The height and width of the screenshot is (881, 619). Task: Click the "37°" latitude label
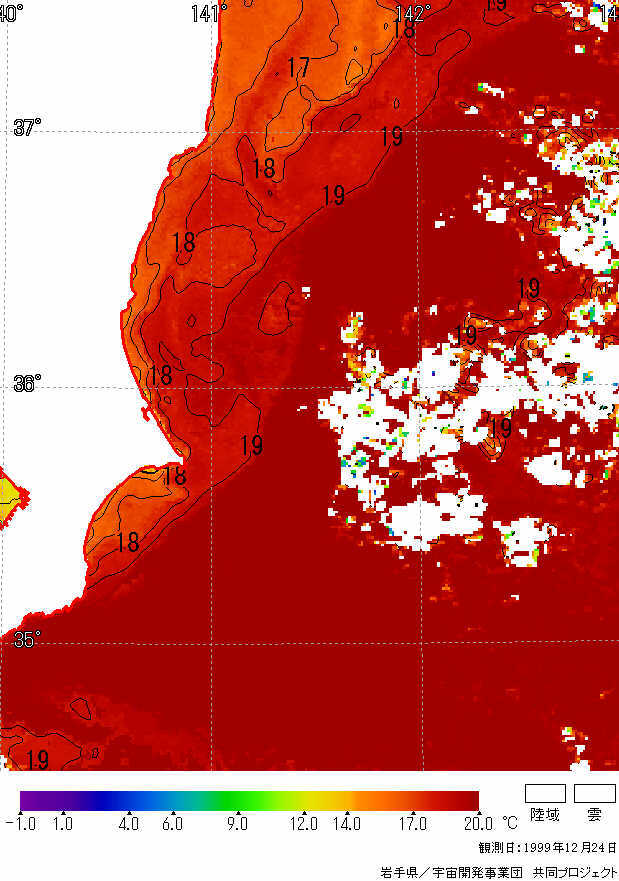point(28,127)
